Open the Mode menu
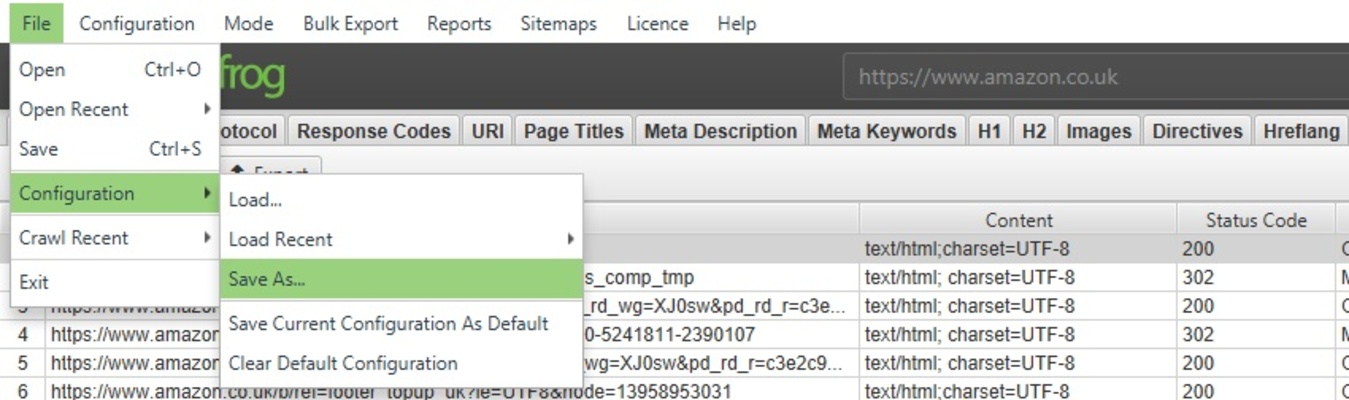The width and height of the screenshot is (1349, 400). 248,23
